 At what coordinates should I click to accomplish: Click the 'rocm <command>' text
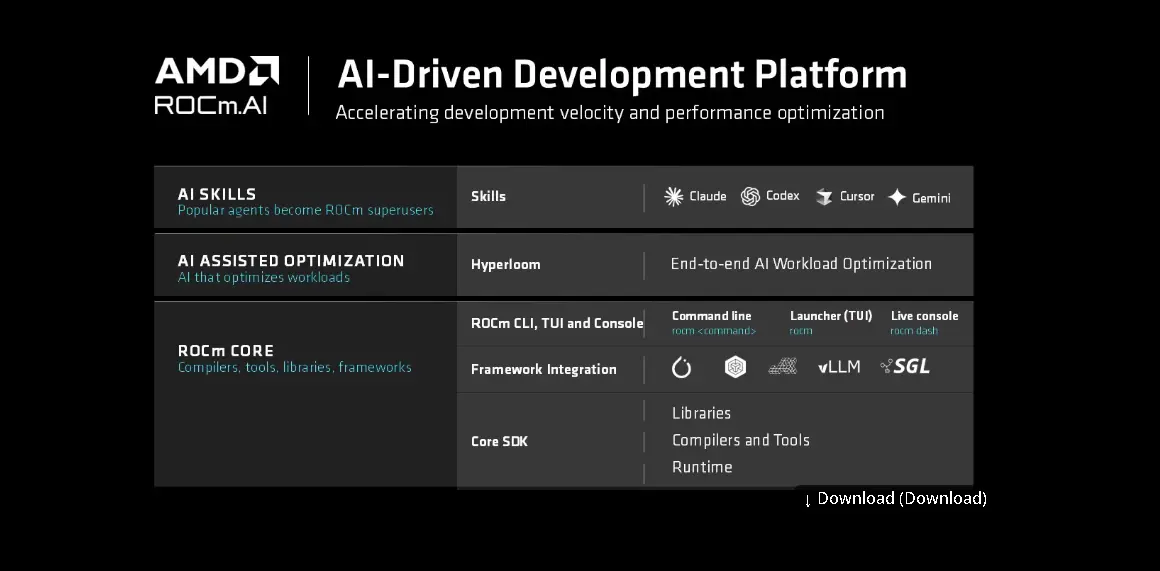pyautogui.click(x=714, y=331)
